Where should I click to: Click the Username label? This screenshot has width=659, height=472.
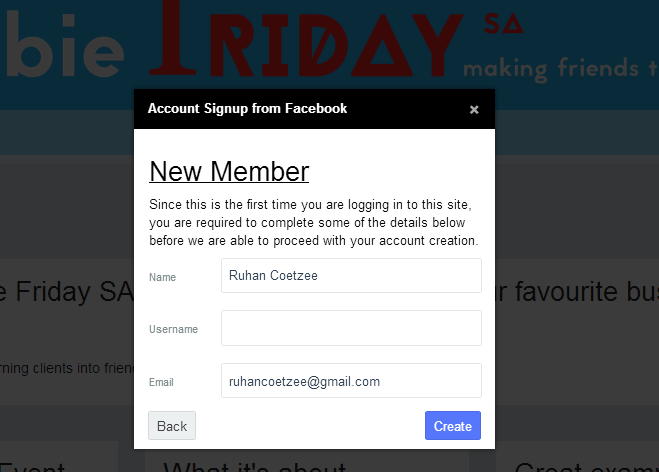pos(173,329)
